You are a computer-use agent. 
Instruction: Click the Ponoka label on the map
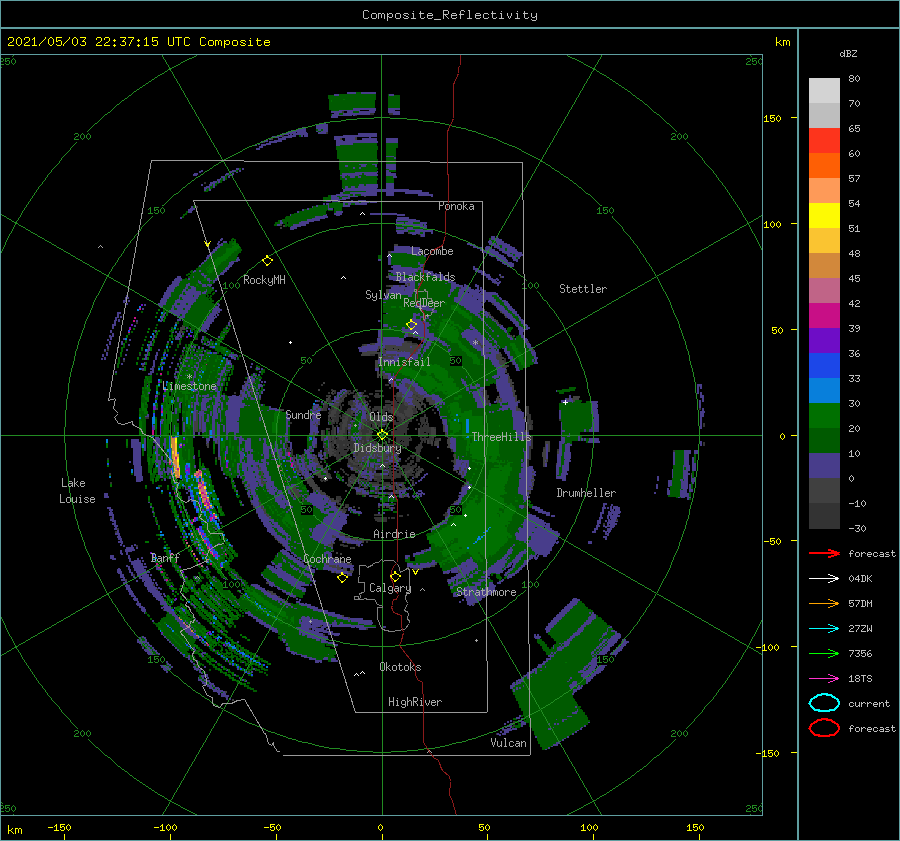click(x=456, y=206)
